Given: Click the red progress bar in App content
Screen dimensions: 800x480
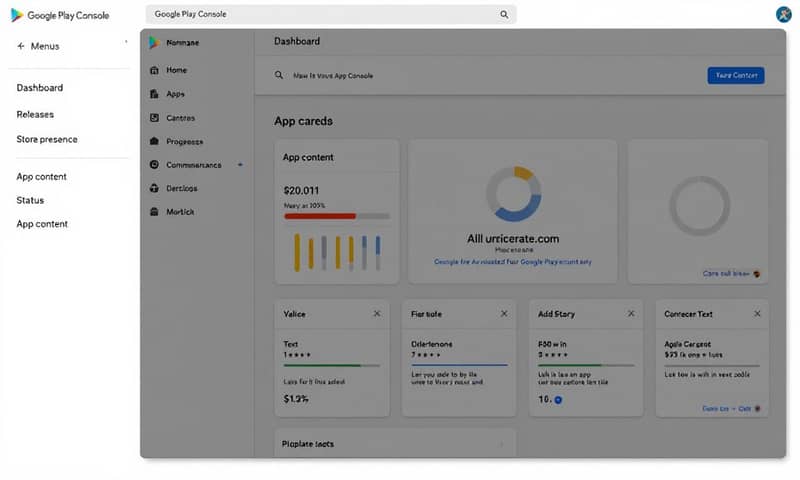Looking at the screenshot, I should (x=320, y=215).
